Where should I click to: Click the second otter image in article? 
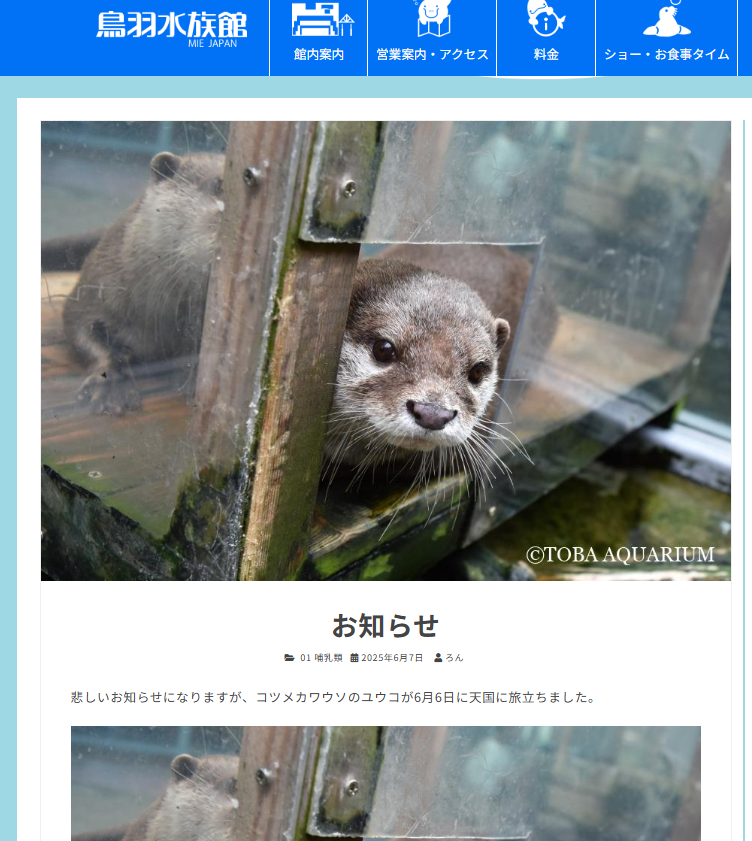point(386,784)
